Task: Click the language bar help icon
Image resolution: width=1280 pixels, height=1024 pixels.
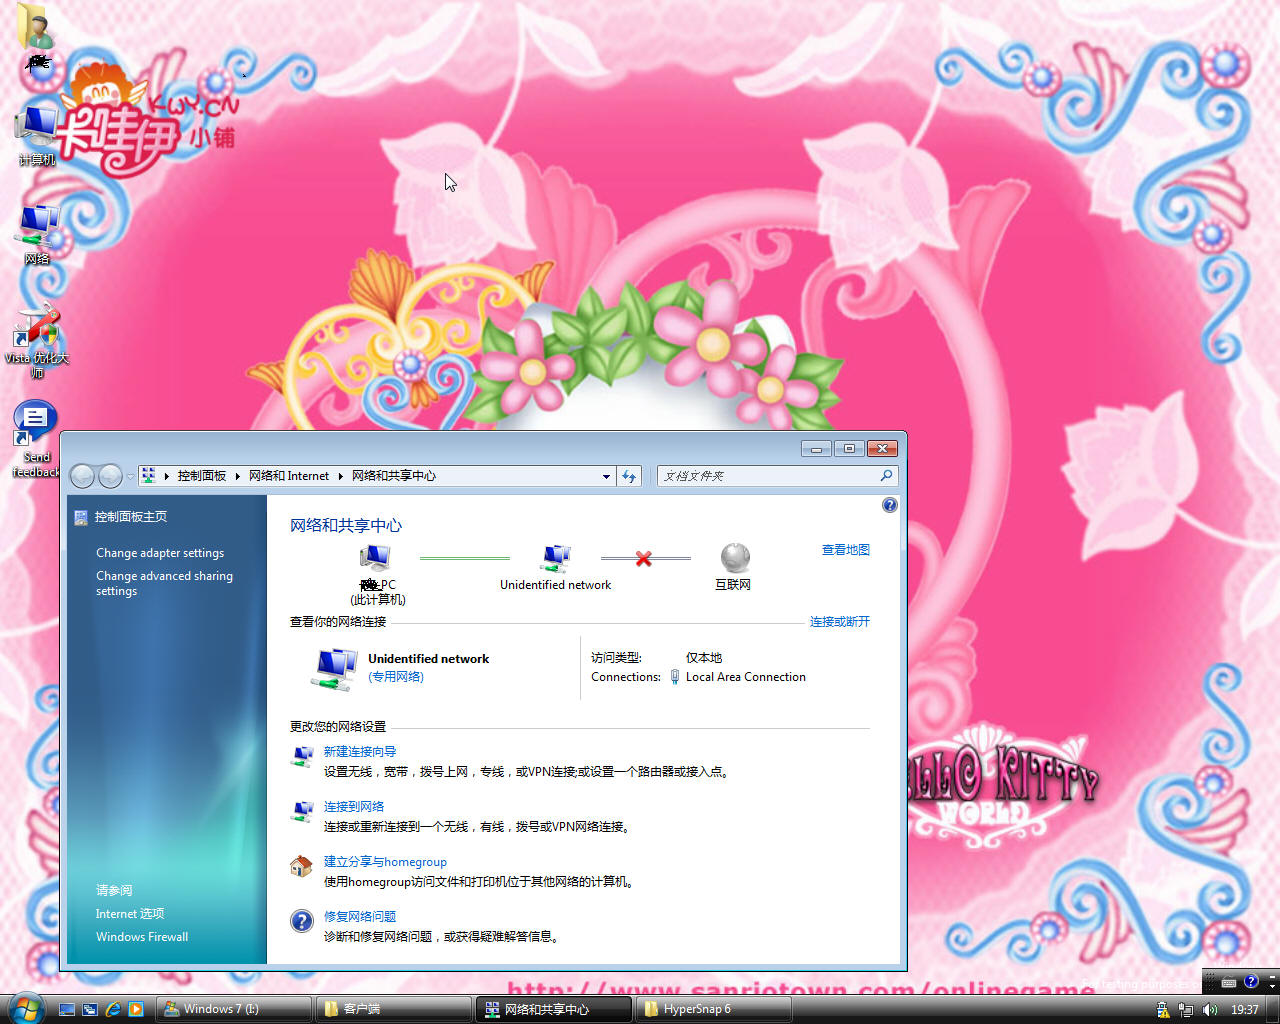Action: pos(1251,982)
